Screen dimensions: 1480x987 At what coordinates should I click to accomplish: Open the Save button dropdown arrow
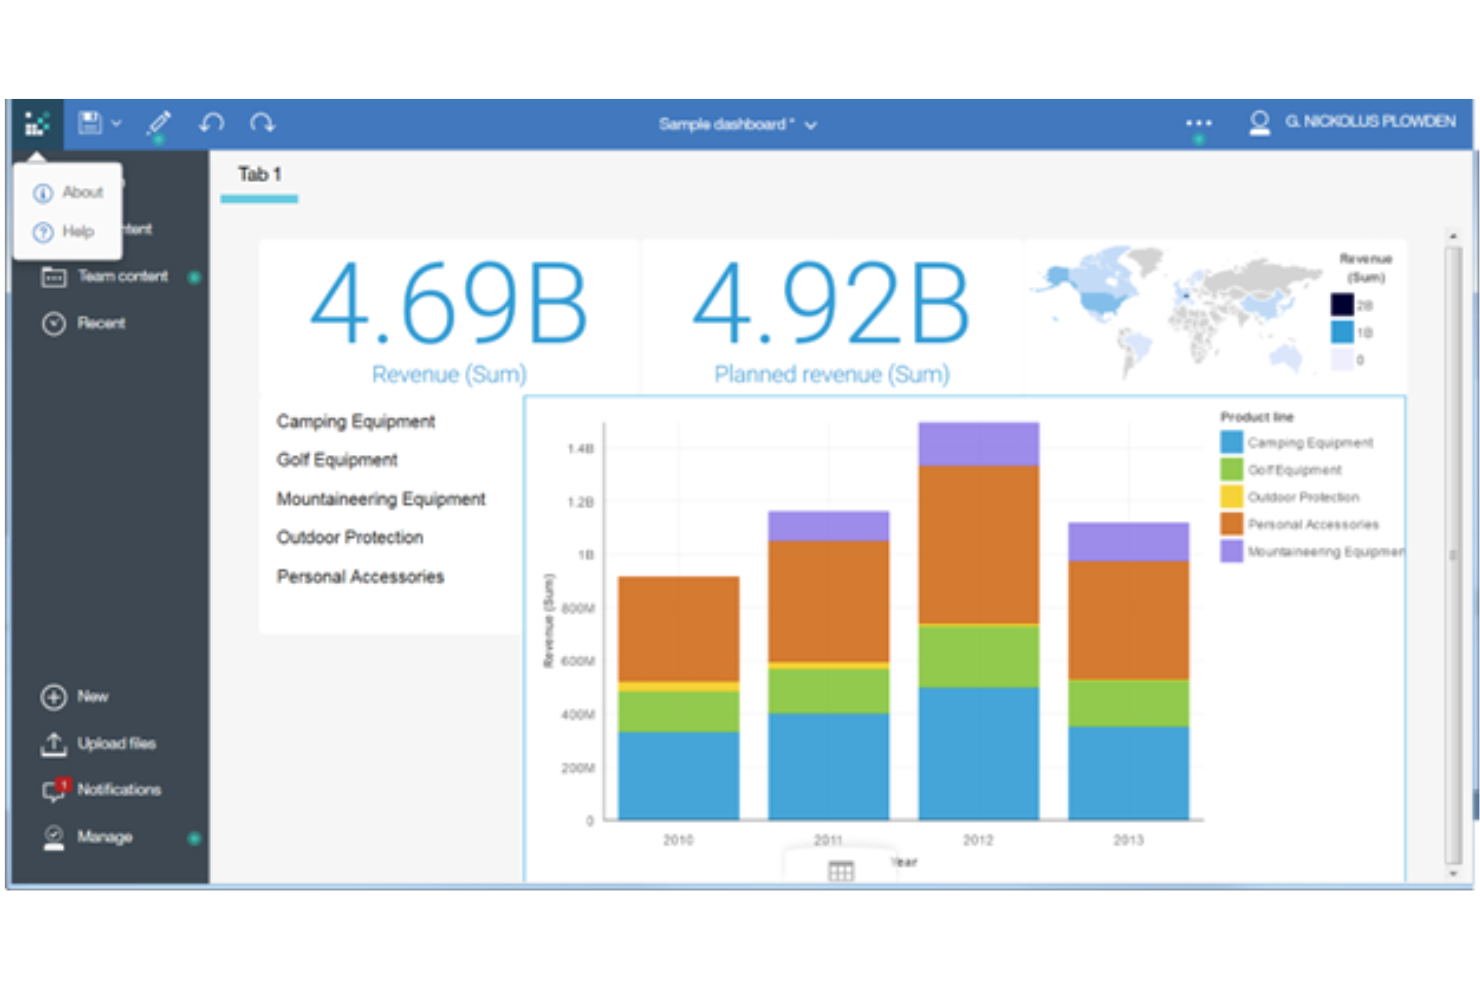click(117, 124)
